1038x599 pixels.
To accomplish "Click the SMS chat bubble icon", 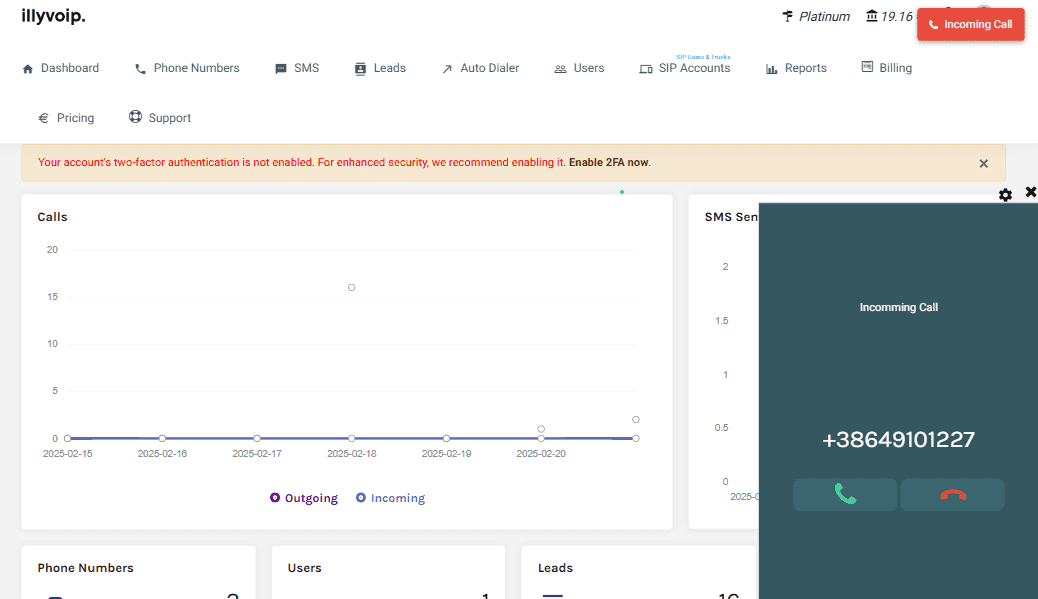I will pos(281,69).
